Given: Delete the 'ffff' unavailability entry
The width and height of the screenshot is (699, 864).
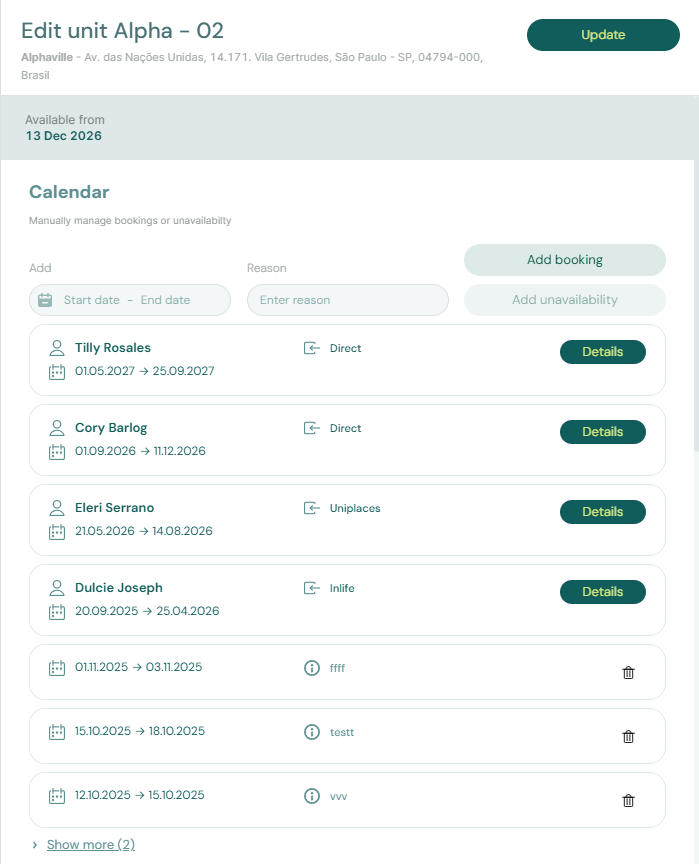Looking at the screenshot, I should click(628, 673).
